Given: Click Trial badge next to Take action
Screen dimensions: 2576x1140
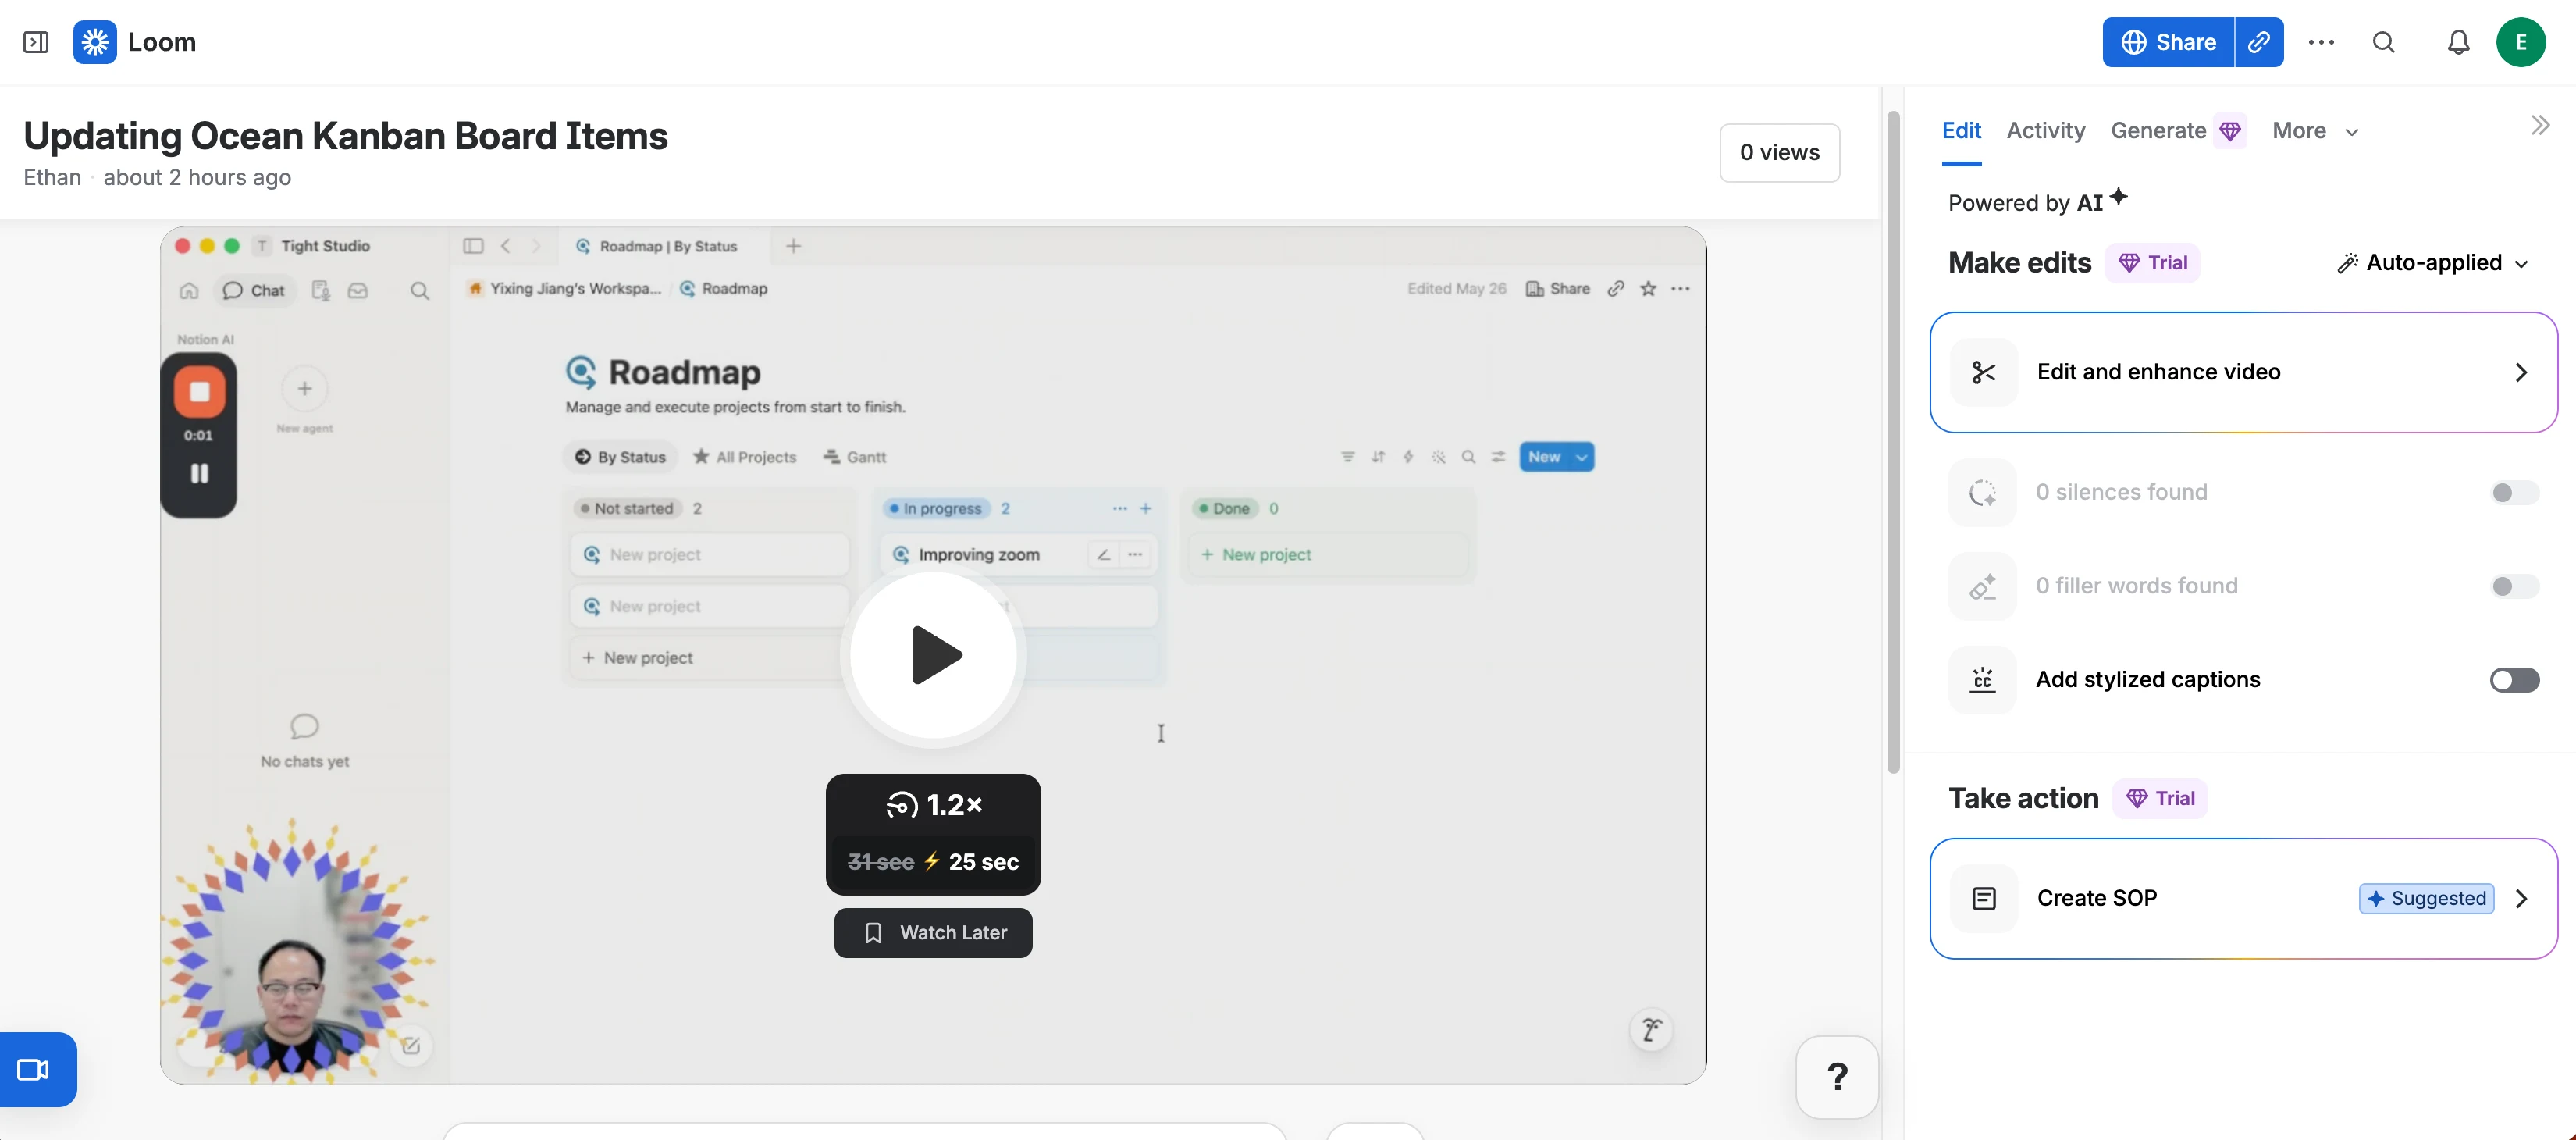Looking at the screenshot, I should pos(2160,798).
